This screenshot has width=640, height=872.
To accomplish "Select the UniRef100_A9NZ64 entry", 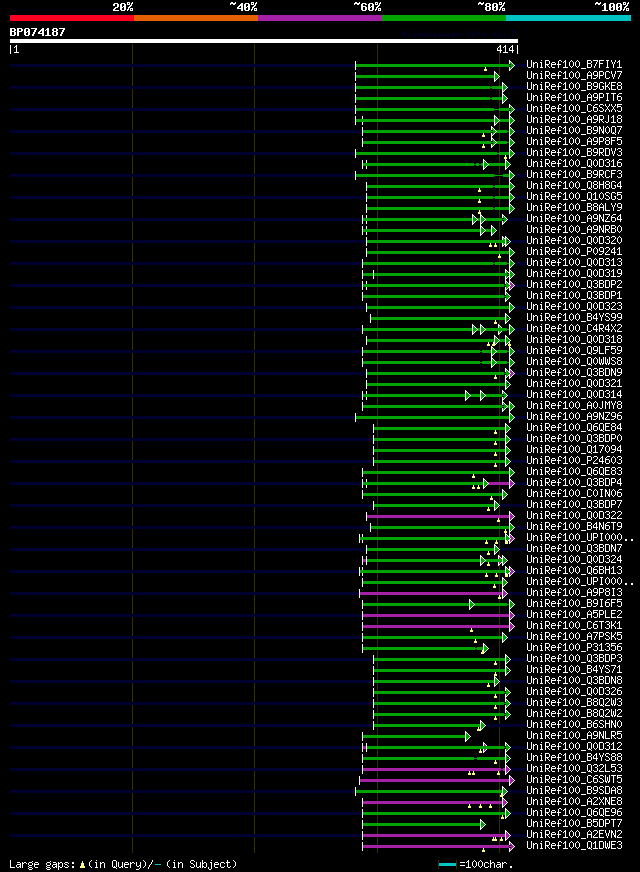I will click(x=574, y=219).
